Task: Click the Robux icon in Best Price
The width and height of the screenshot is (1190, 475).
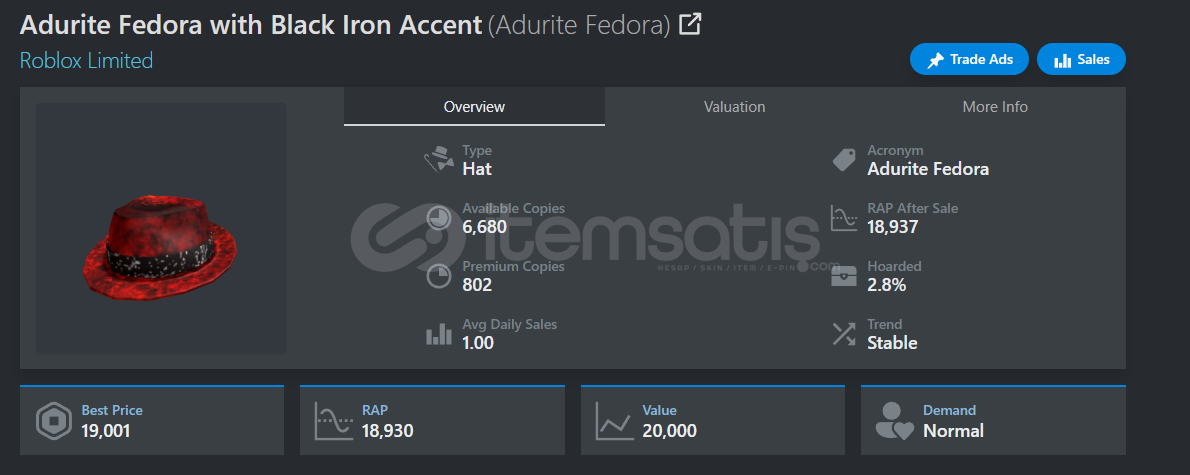Action: (x=53, y=421)
